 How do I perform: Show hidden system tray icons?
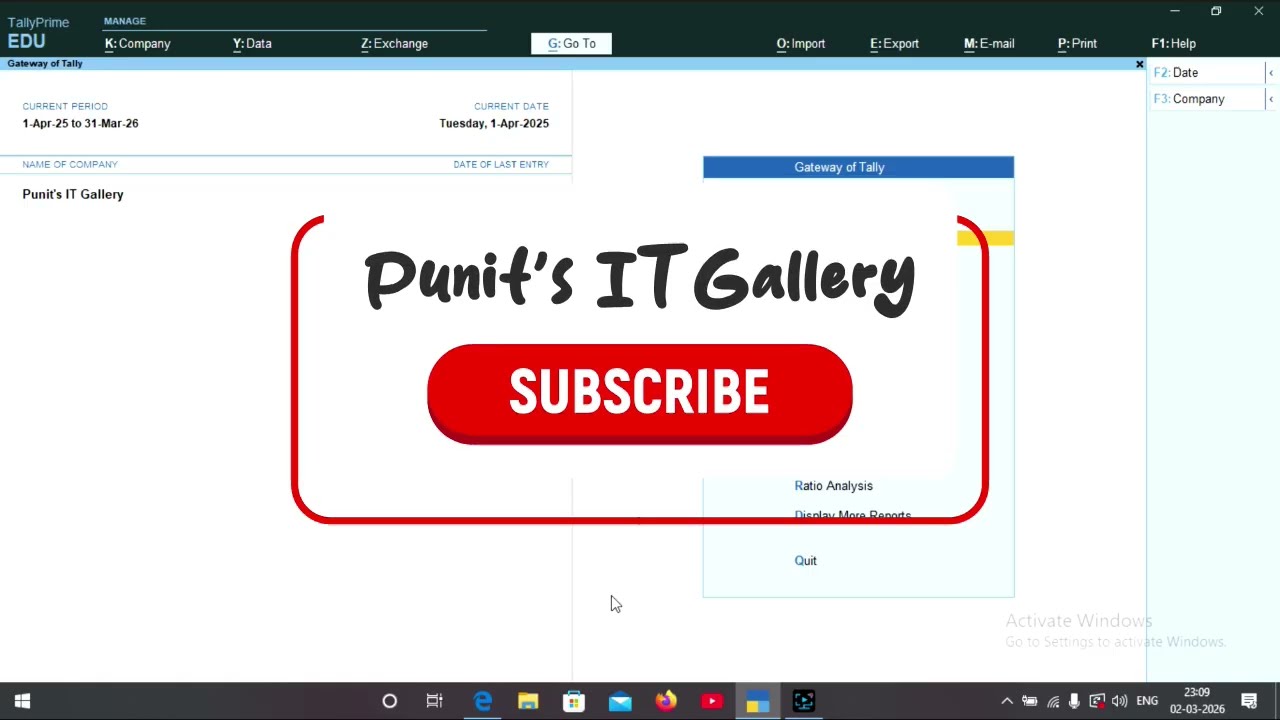tap(1007, 701)
